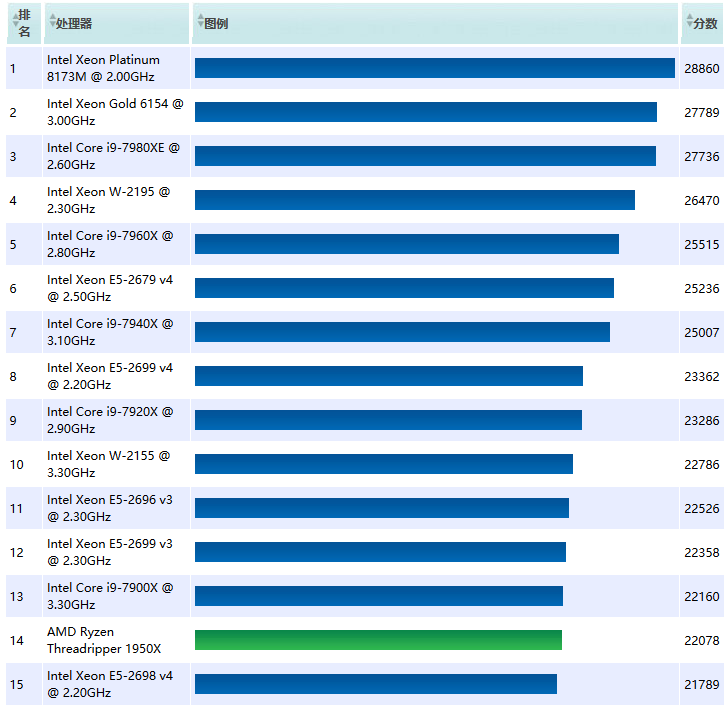Viewport: 725px width, 713px height.
Task: Click Intel Xeon Platinum 8173M processor name
Action: click(103, 68)
